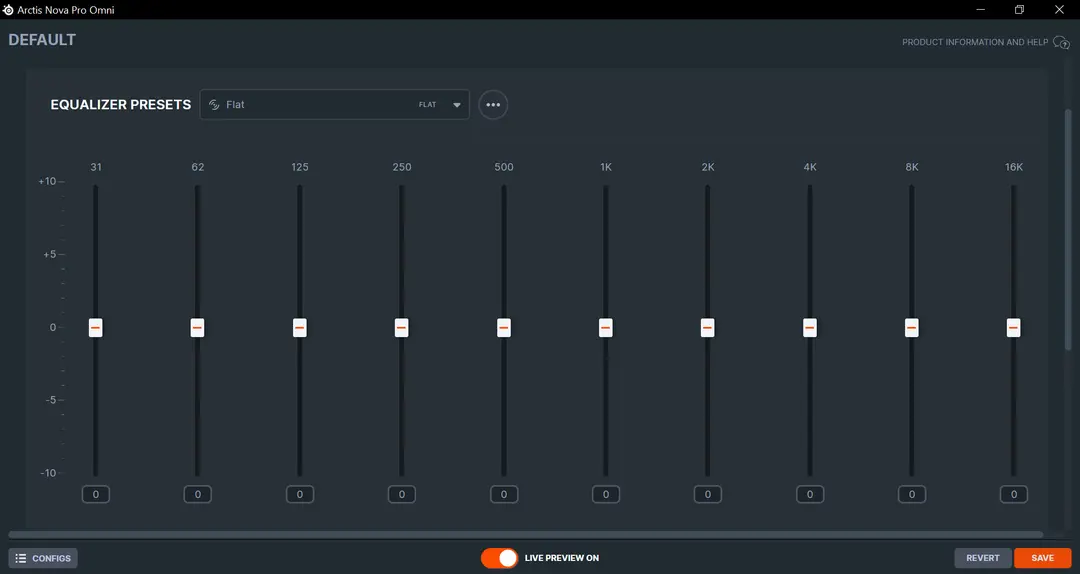This screenshot has height=574, width=1080.
Task: Click the 16K frequency label
Action: [x=1014, y=167]
